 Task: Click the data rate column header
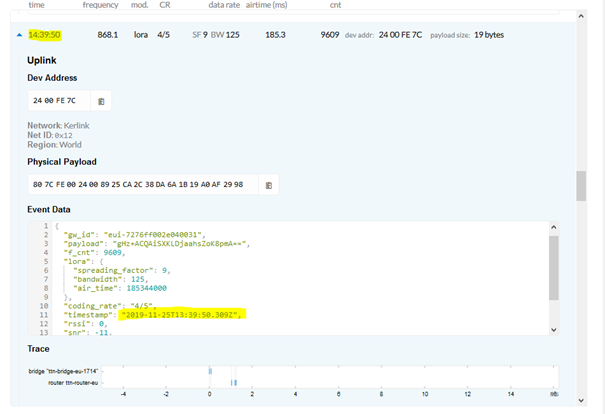coord(224,5)
